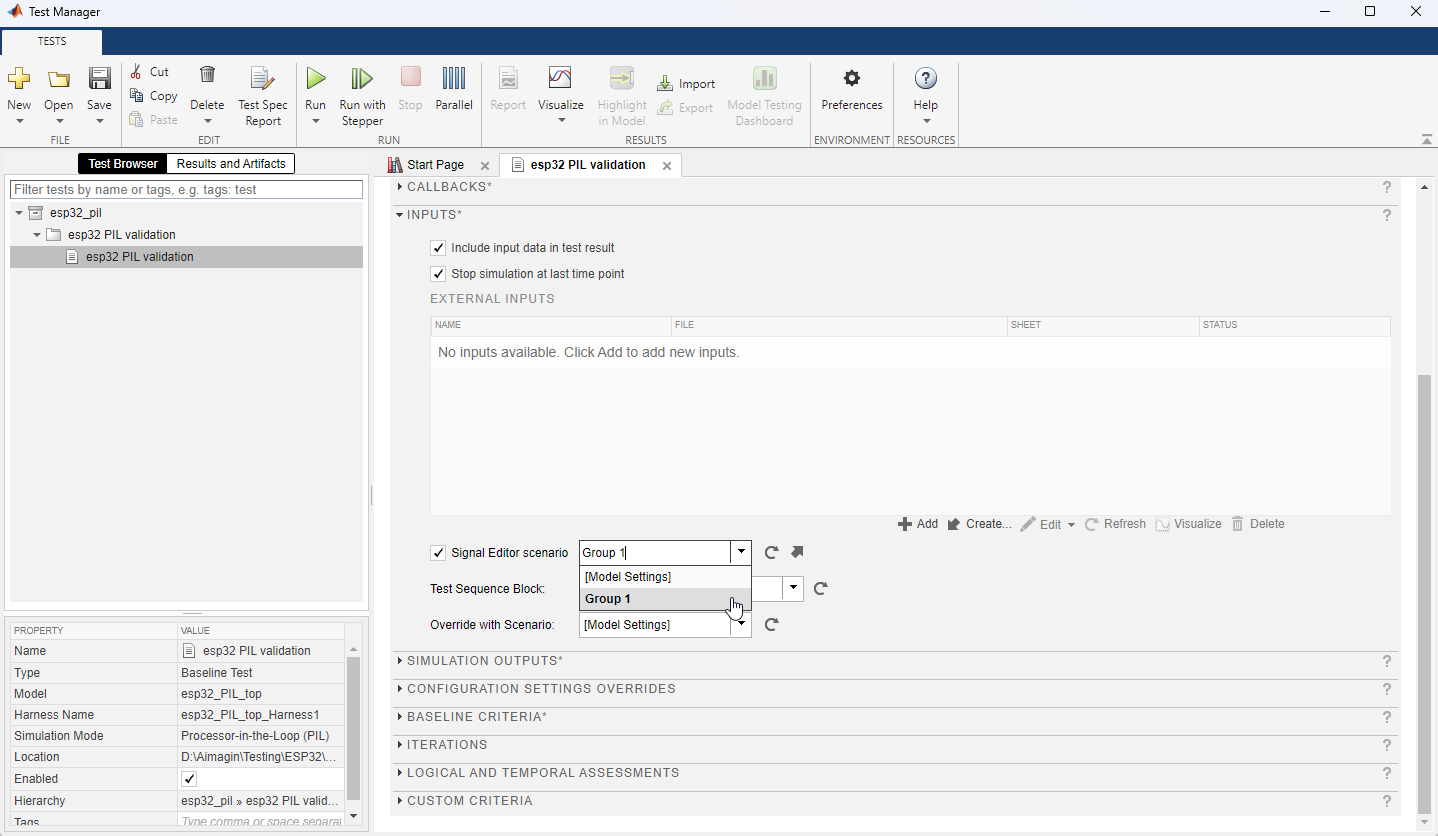
Task: Collapse the toolstrip ribbon
Action: (1425, 139)
